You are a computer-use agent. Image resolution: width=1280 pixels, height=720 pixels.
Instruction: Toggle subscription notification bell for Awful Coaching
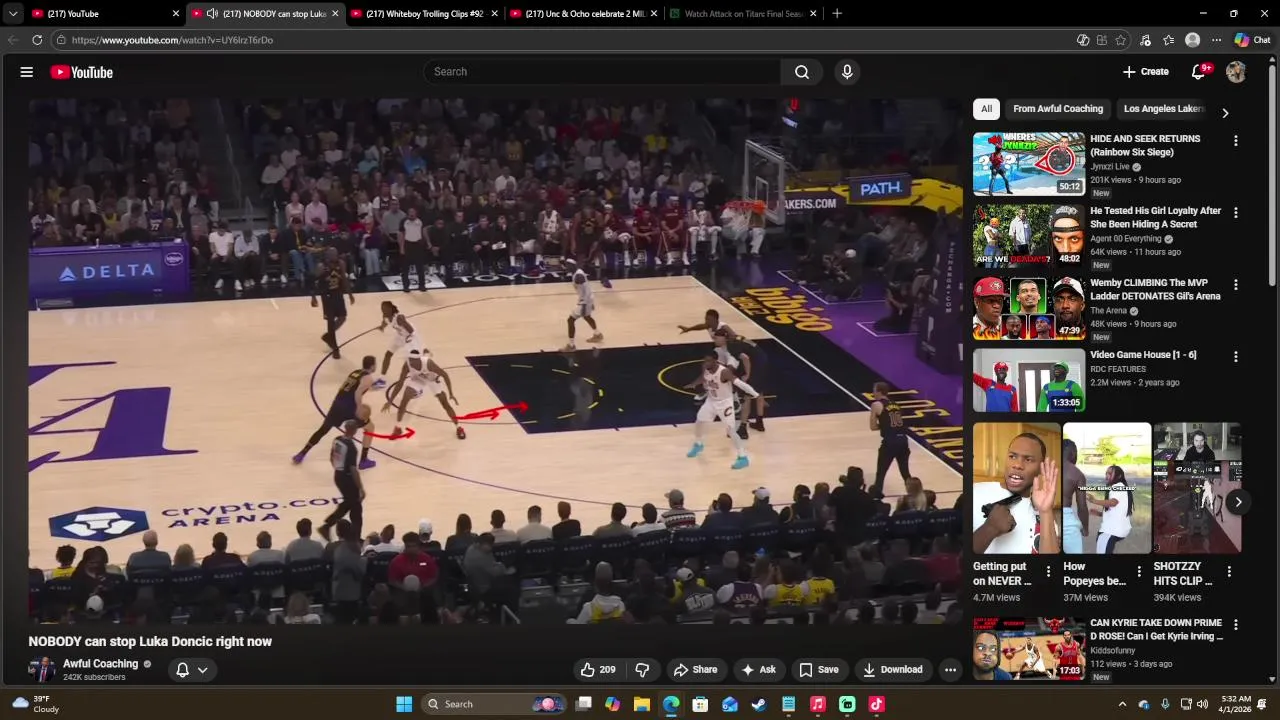click(183, 670)
